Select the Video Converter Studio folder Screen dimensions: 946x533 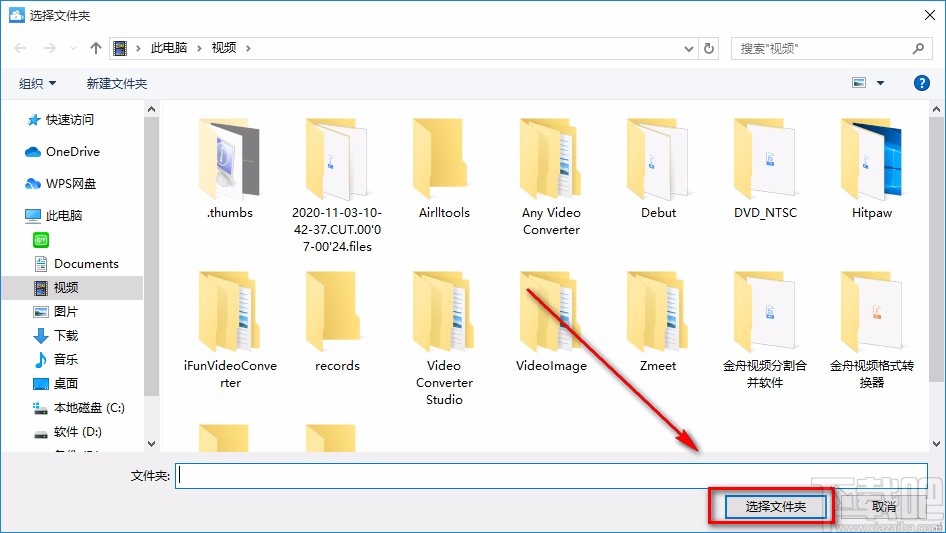(444, 339)
